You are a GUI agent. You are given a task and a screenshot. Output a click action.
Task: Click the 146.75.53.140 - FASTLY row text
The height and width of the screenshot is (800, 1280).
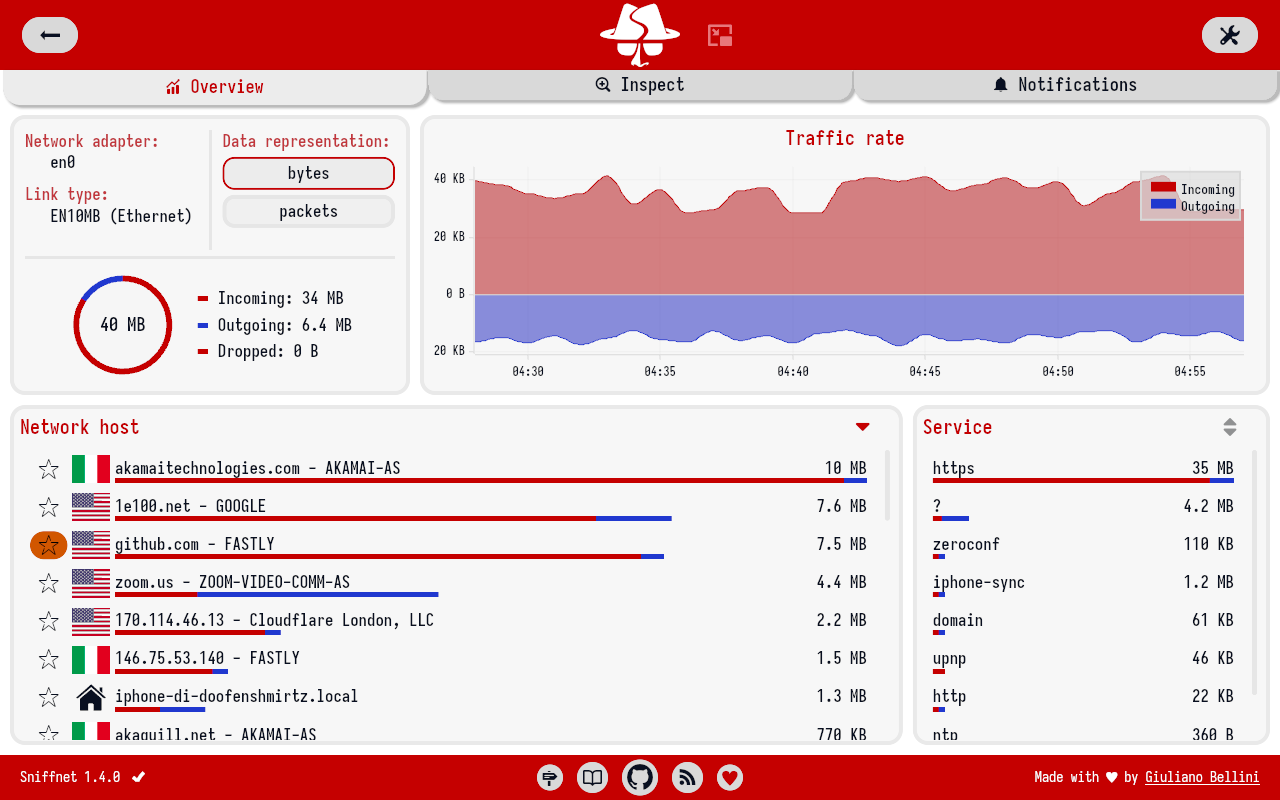pyautogui.click(x=207, y=658)
